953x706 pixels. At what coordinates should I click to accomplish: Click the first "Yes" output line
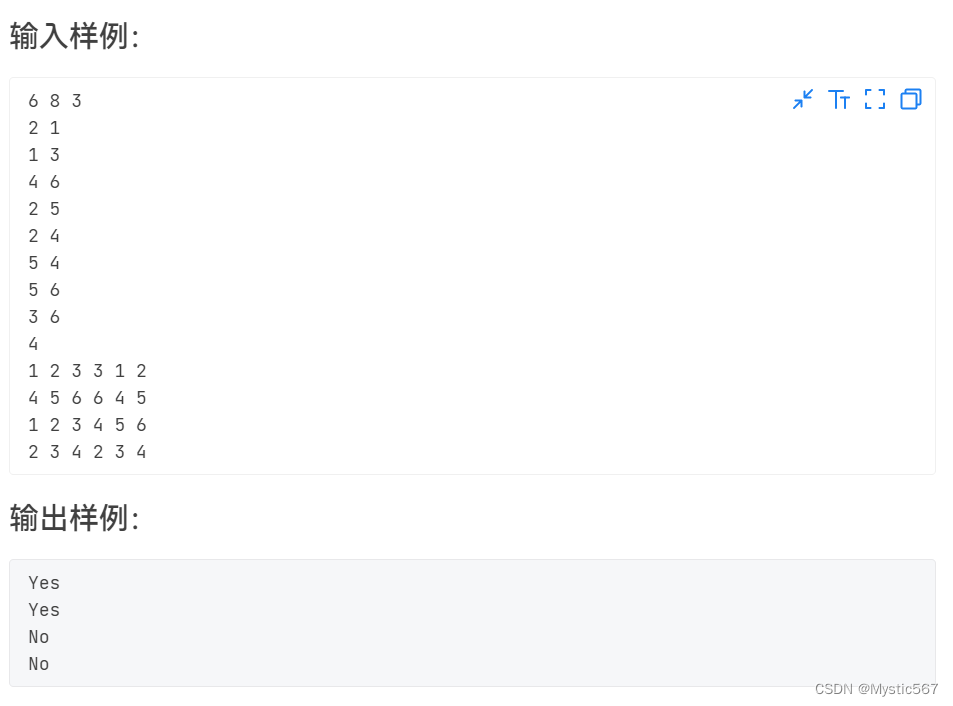(x=43, y=583)
